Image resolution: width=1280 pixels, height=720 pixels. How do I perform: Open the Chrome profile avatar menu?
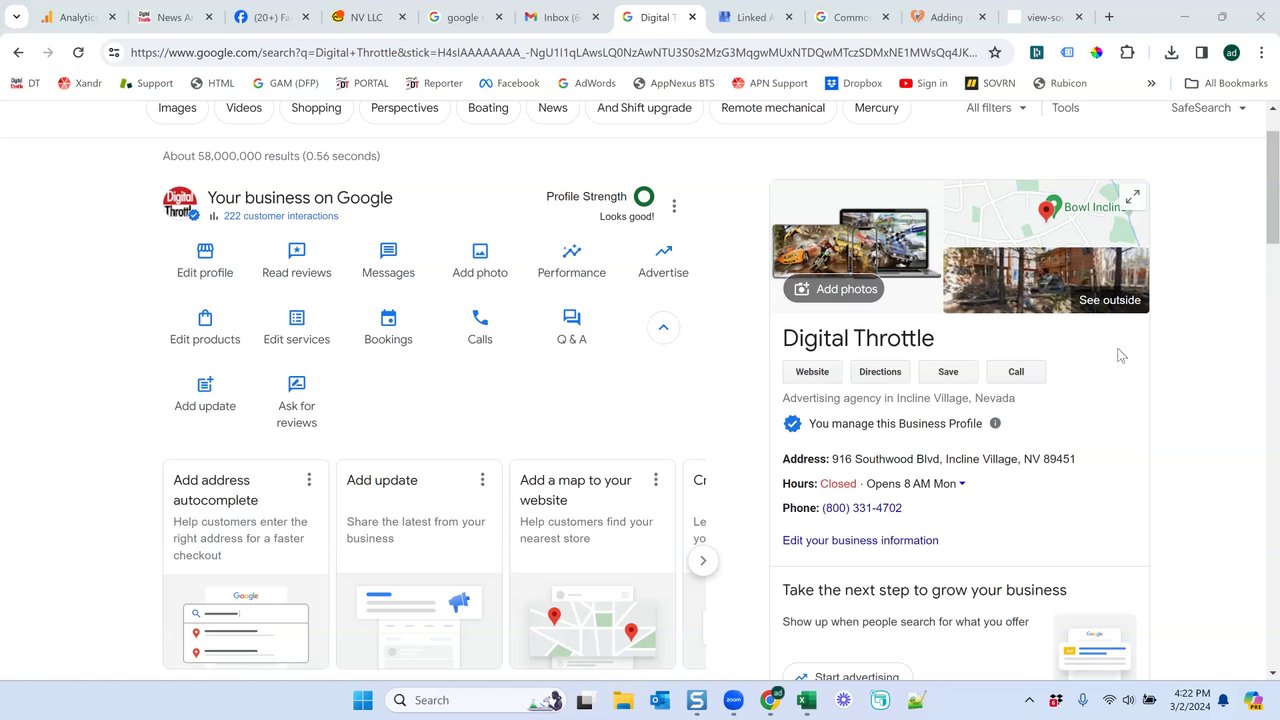1232,52
